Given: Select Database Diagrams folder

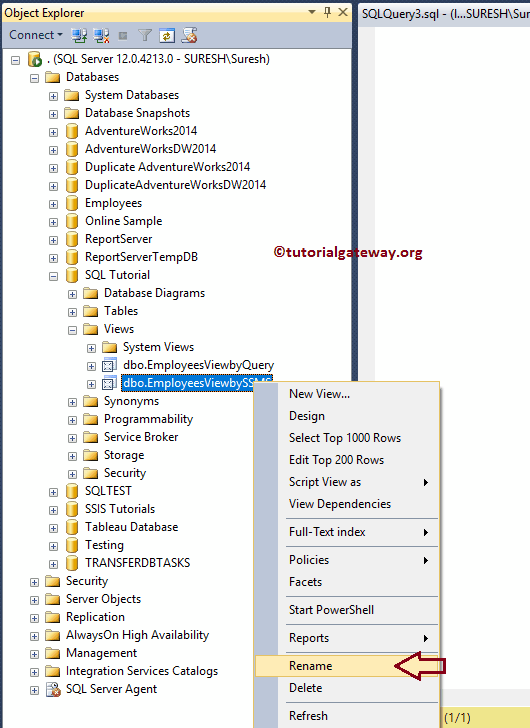Looking at the screenshot, I should click(154, 293).
